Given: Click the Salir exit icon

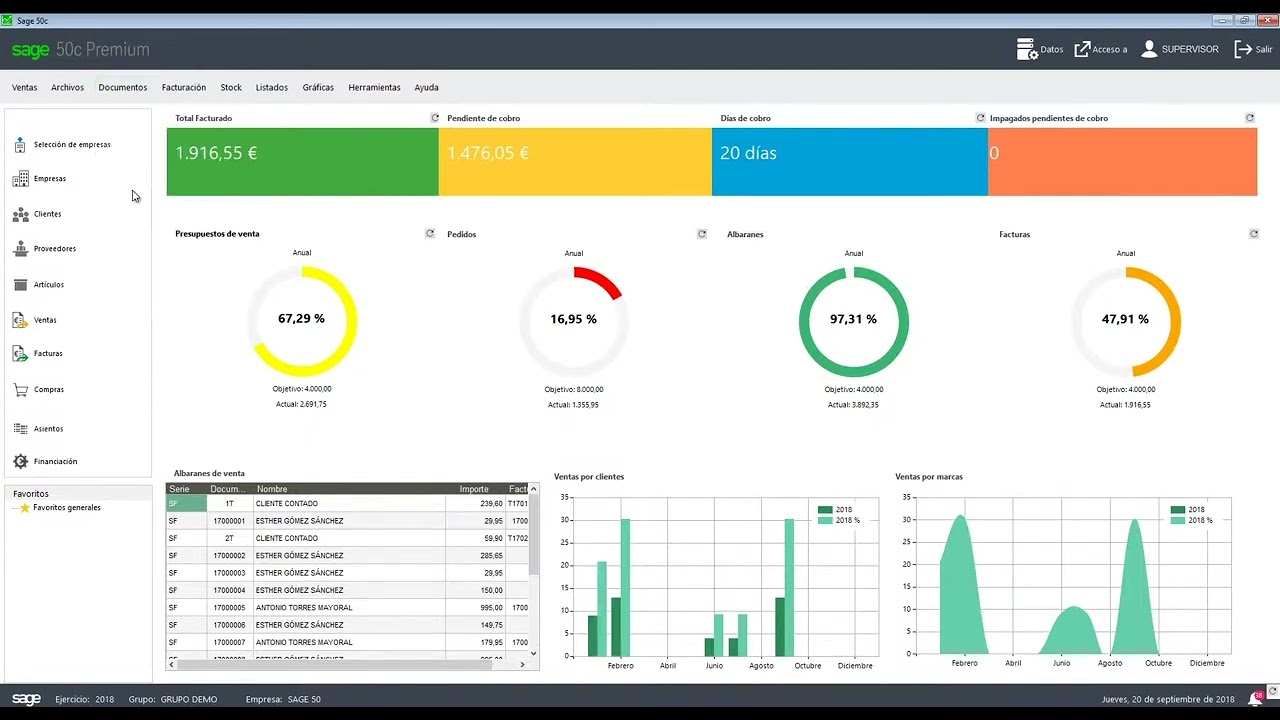Looking at the screenshot, I should coord(1243,49).
